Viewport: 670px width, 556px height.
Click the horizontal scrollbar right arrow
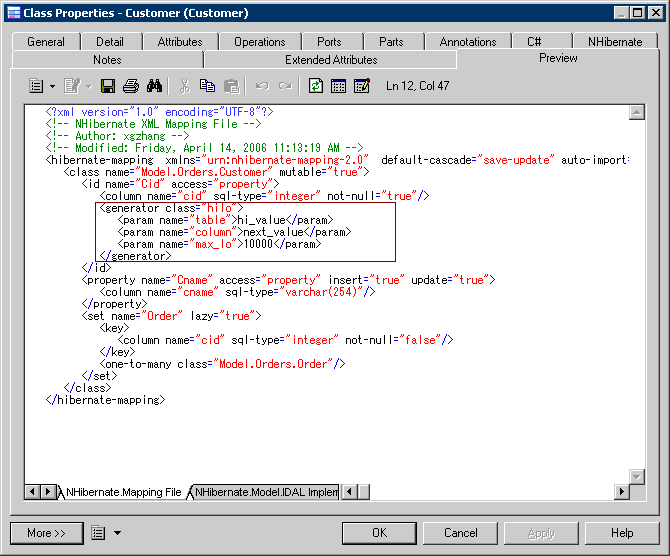click(x=622, y=492)
